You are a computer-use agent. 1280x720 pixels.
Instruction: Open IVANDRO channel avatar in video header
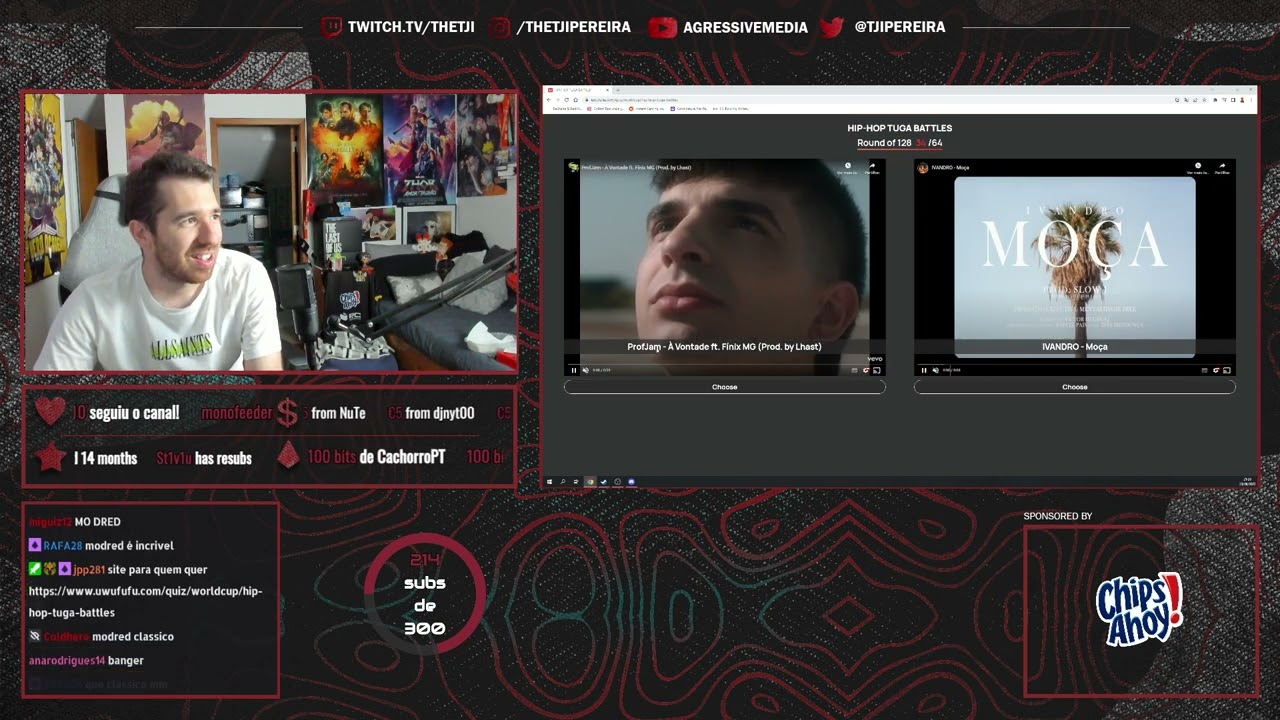[923, 167]
